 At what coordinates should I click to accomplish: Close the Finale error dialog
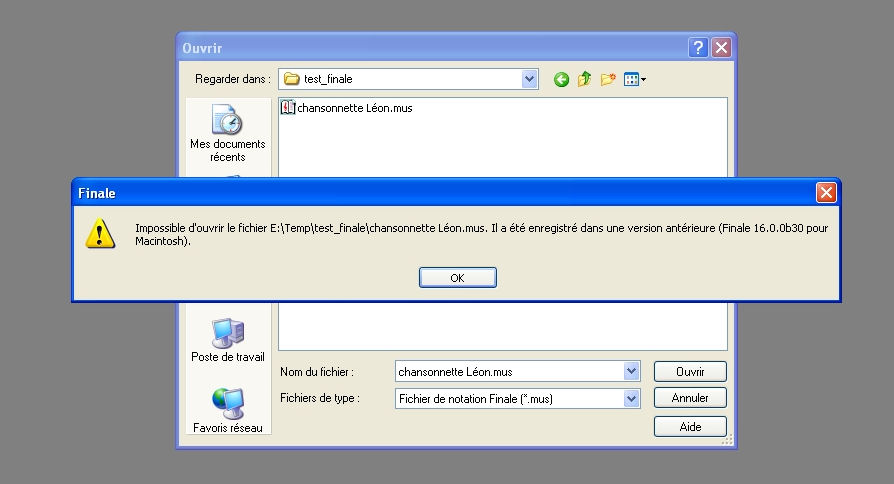[825, 193]
